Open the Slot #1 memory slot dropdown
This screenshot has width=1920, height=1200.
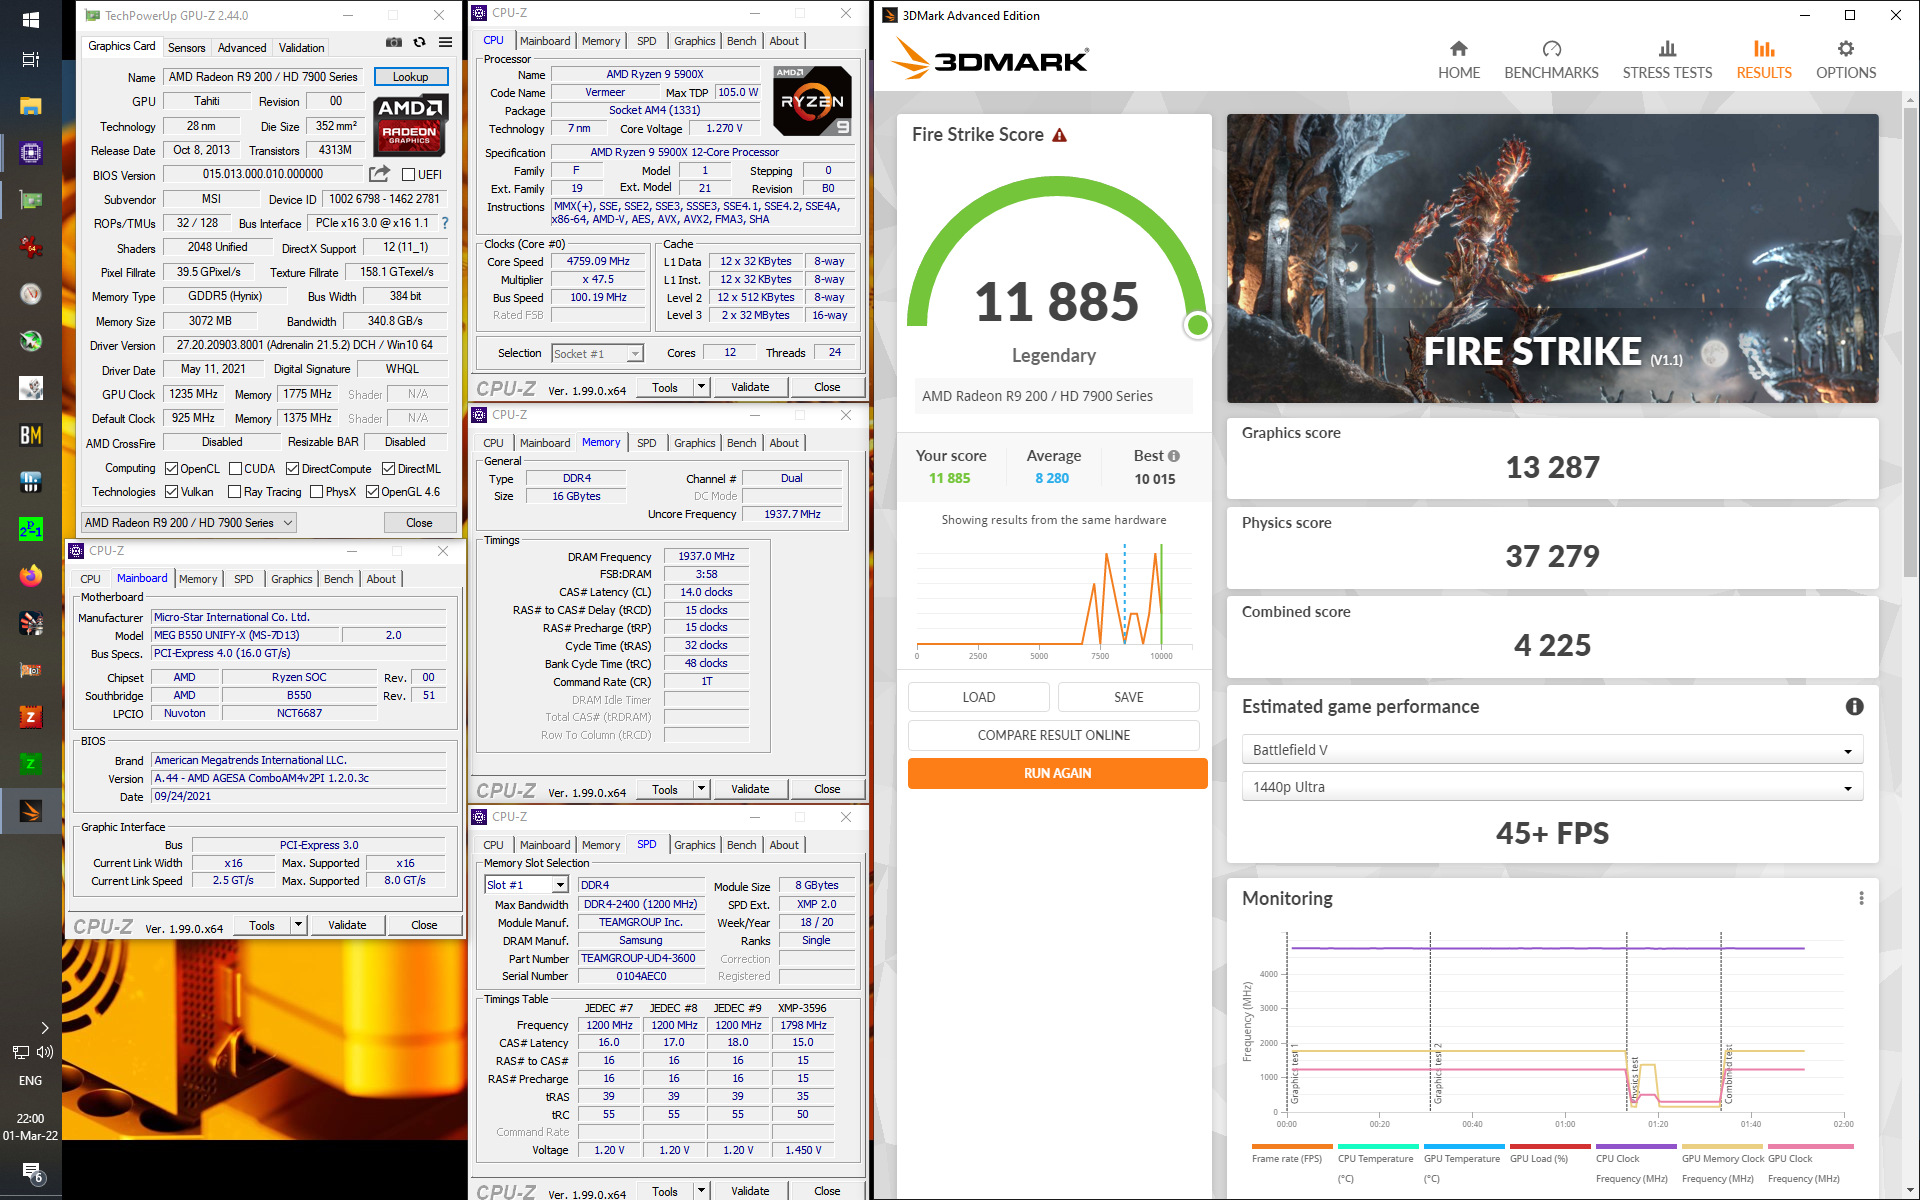coord(527,885)
